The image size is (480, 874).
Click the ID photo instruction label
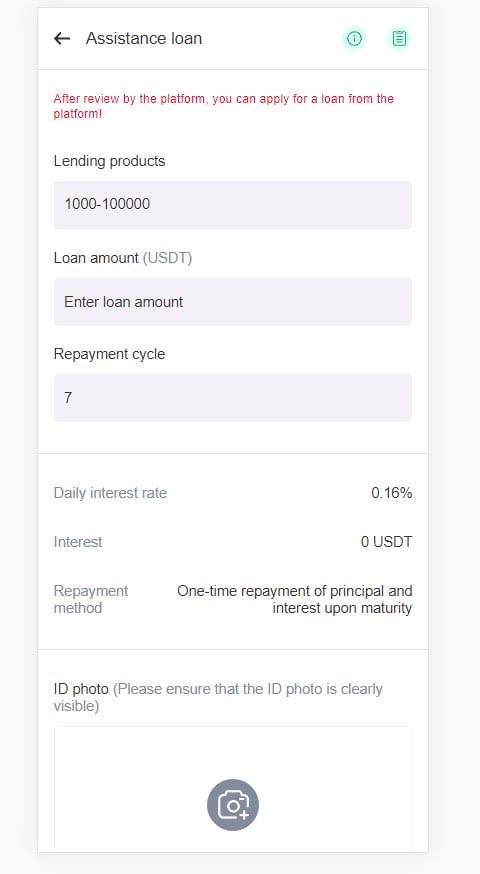pyautogui.click(x=218, y=697)
